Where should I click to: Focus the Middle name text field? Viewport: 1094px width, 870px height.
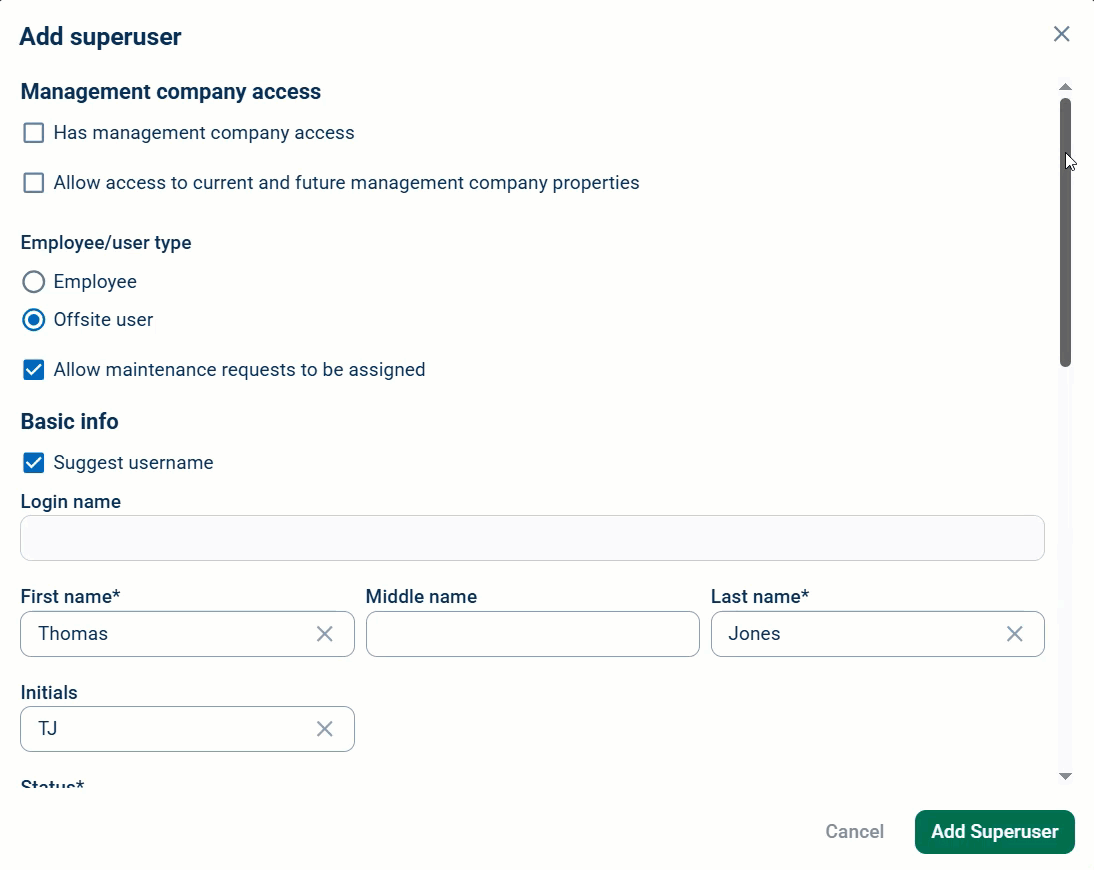[532, 633]
